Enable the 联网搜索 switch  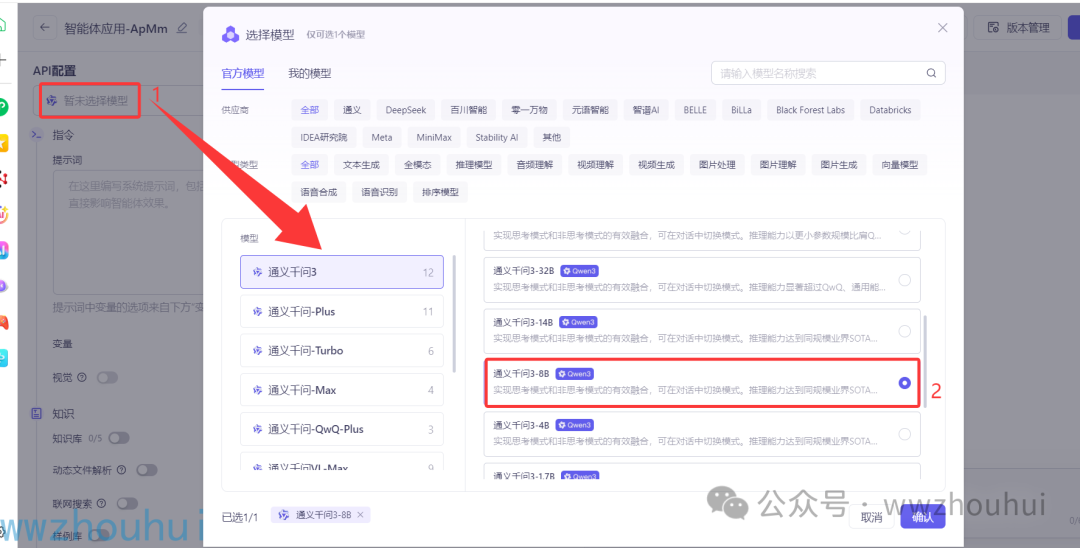(x=127, y=504)
